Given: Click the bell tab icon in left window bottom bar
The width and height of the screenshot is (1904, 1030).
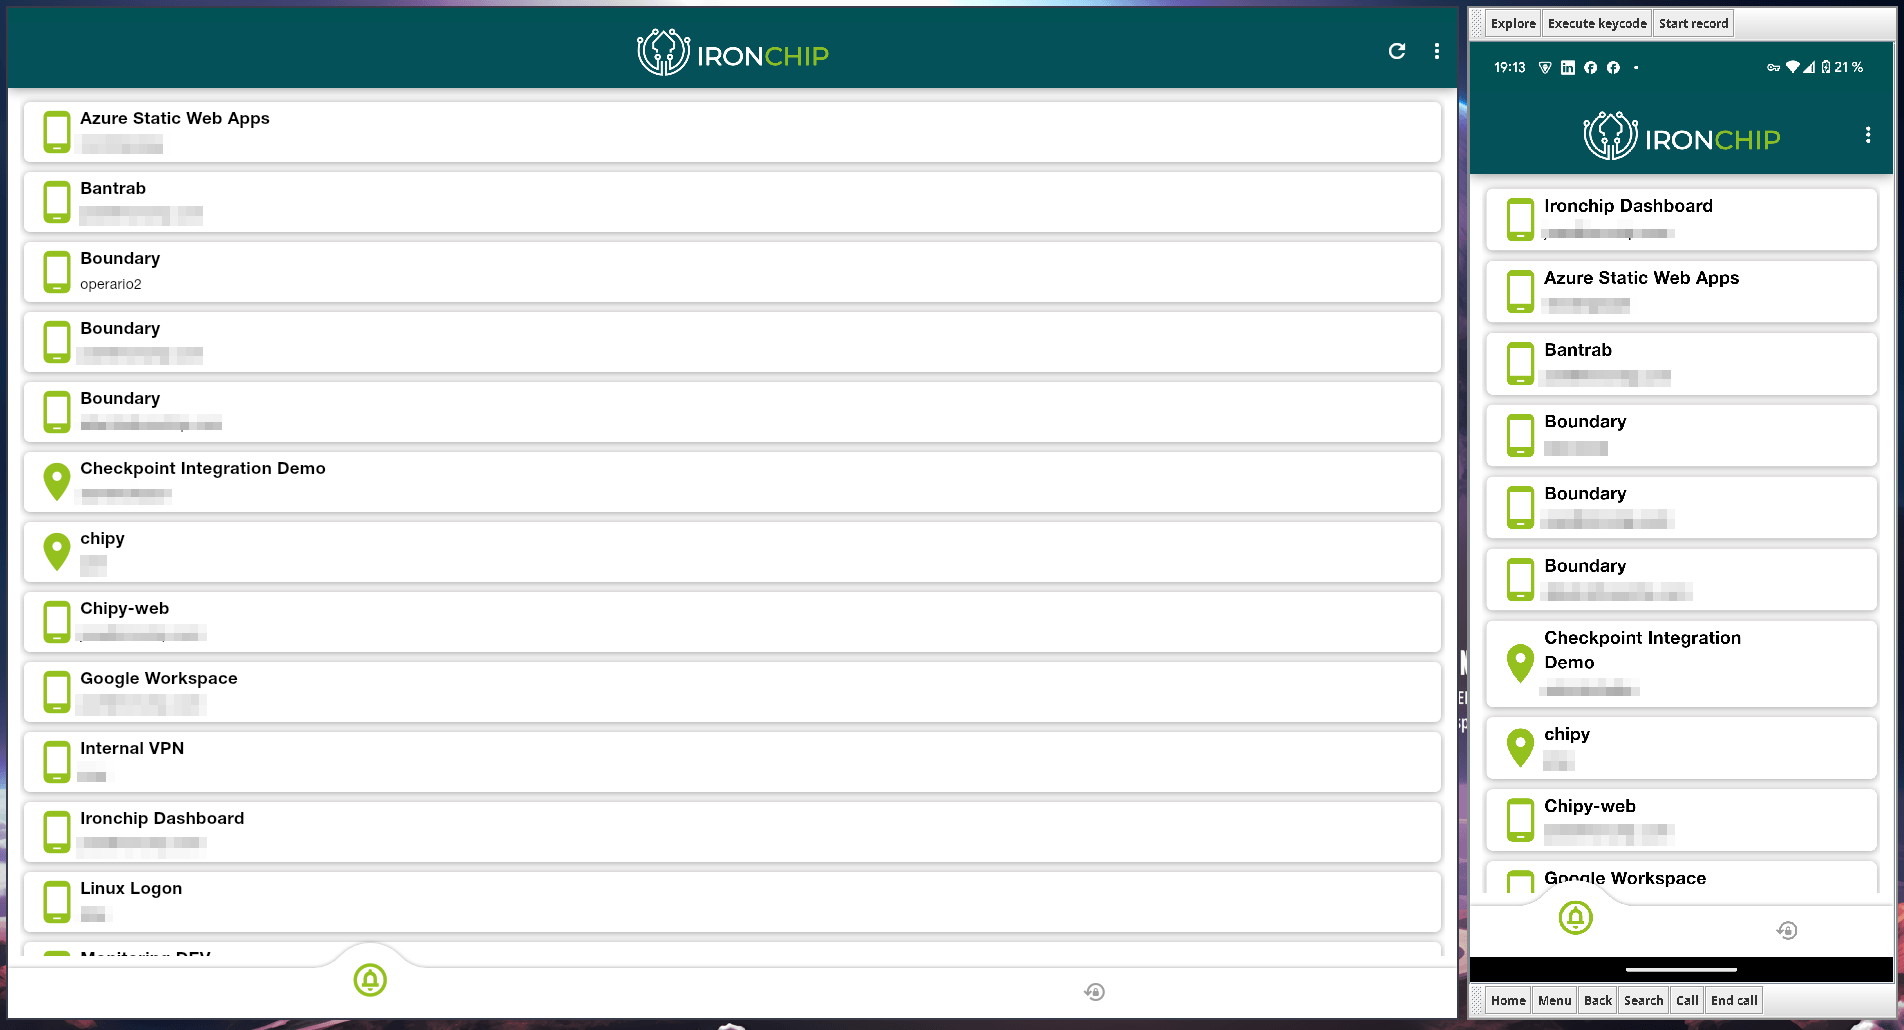Looking at the screenshot, I should coord(370,980).
